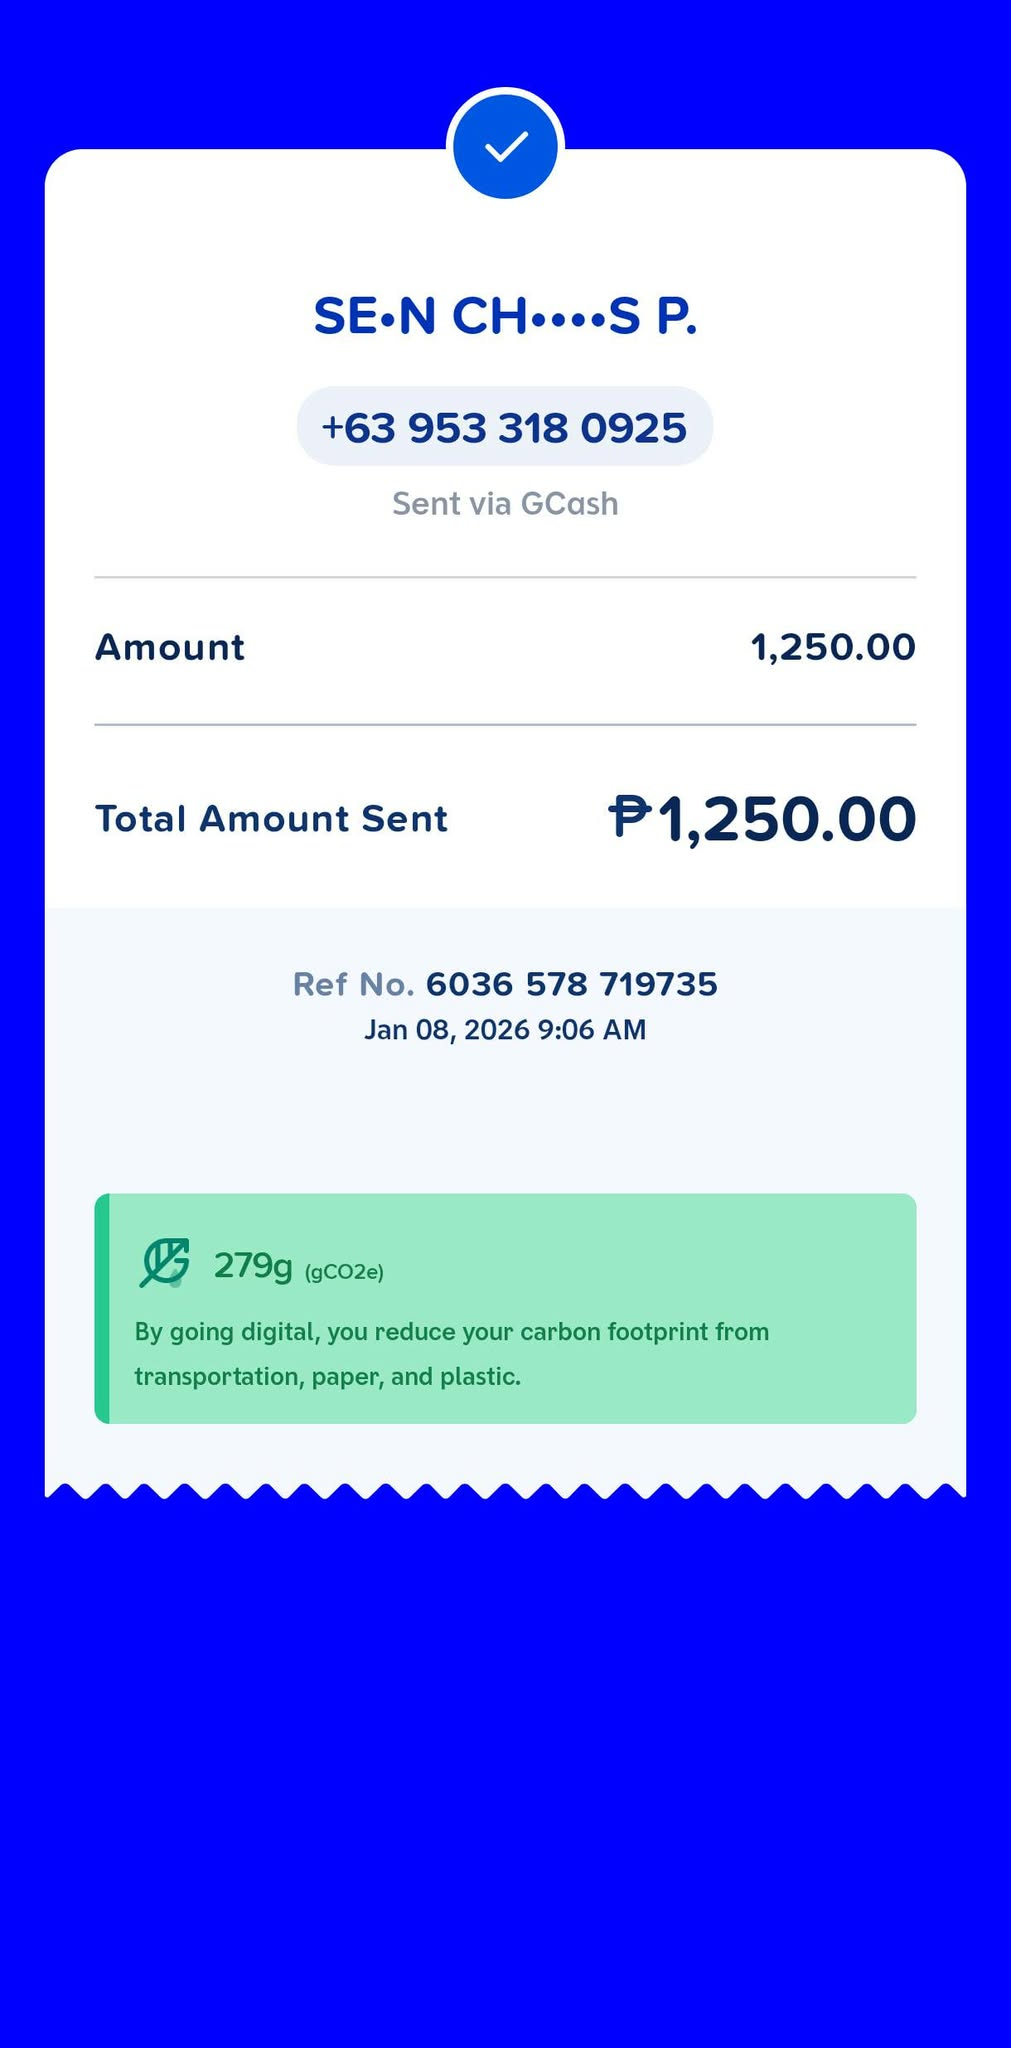Click the (gCO2e) unit label

tap(344, 1272)
